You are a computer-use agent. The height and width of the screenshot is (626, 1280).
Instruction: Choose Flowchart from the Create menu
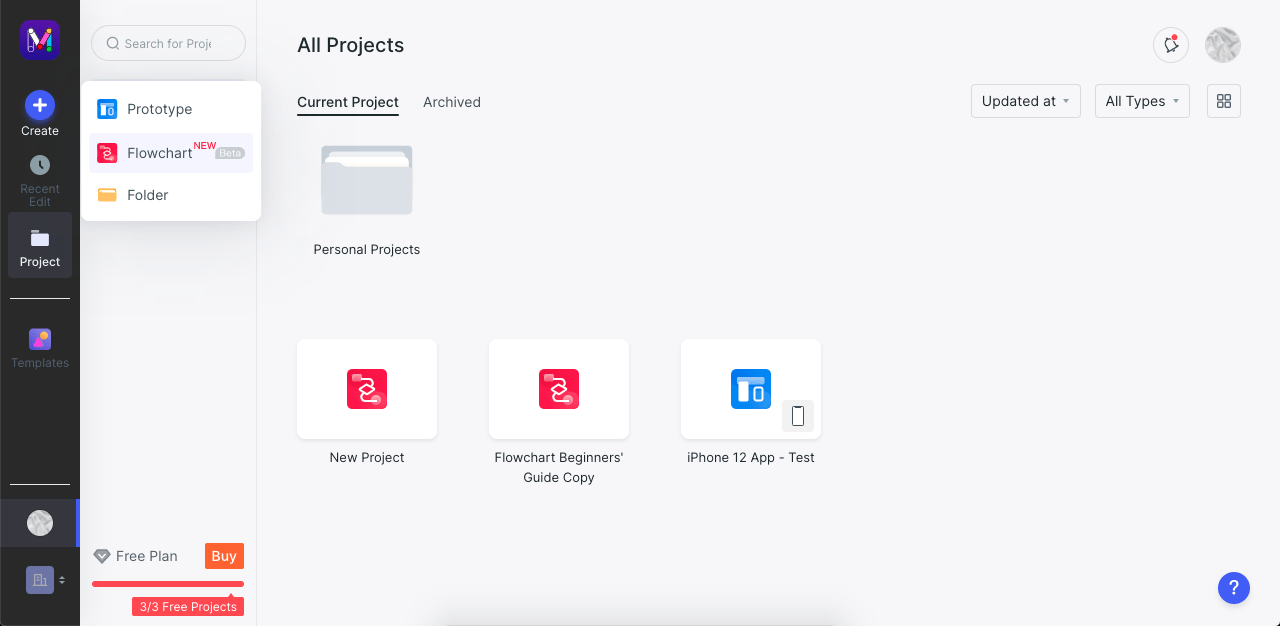[x=158, y=152]
